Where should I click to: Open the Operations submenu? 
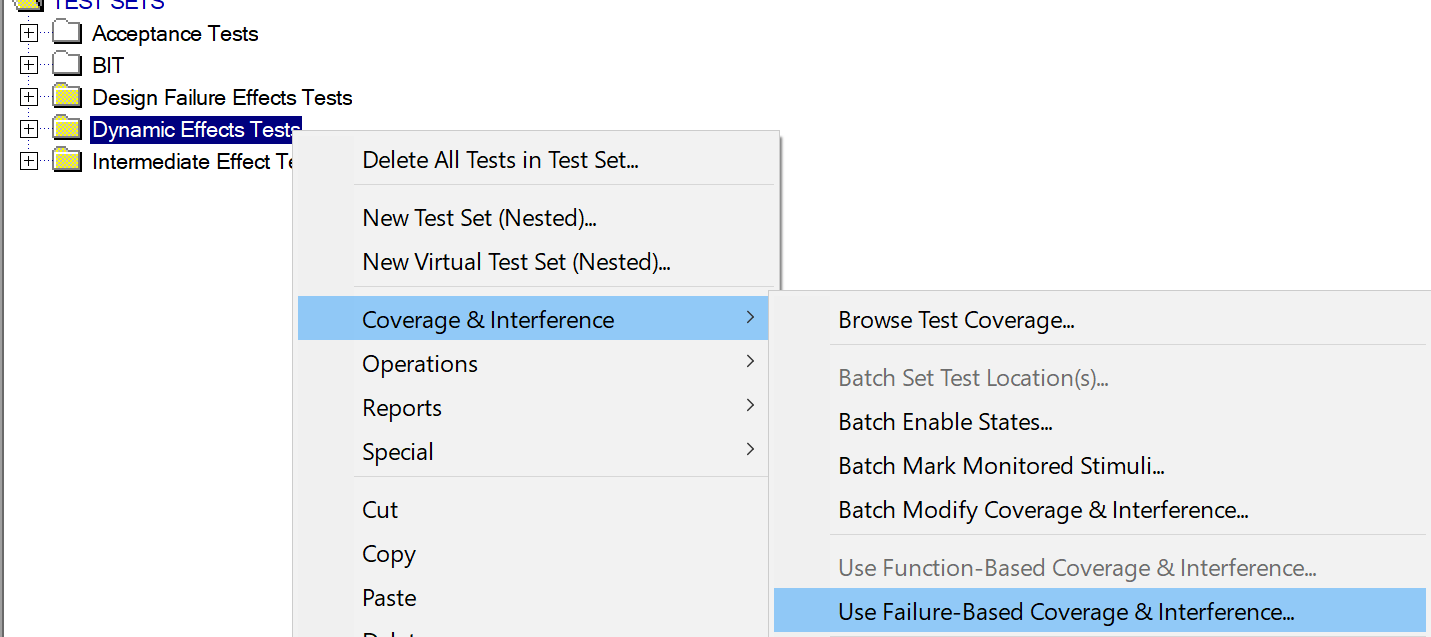pos(420,364)
